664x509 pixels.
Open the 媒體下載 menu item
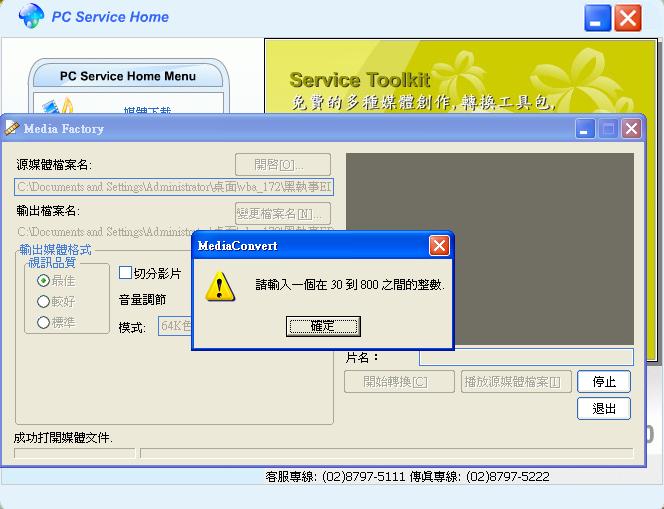[146, 108]
